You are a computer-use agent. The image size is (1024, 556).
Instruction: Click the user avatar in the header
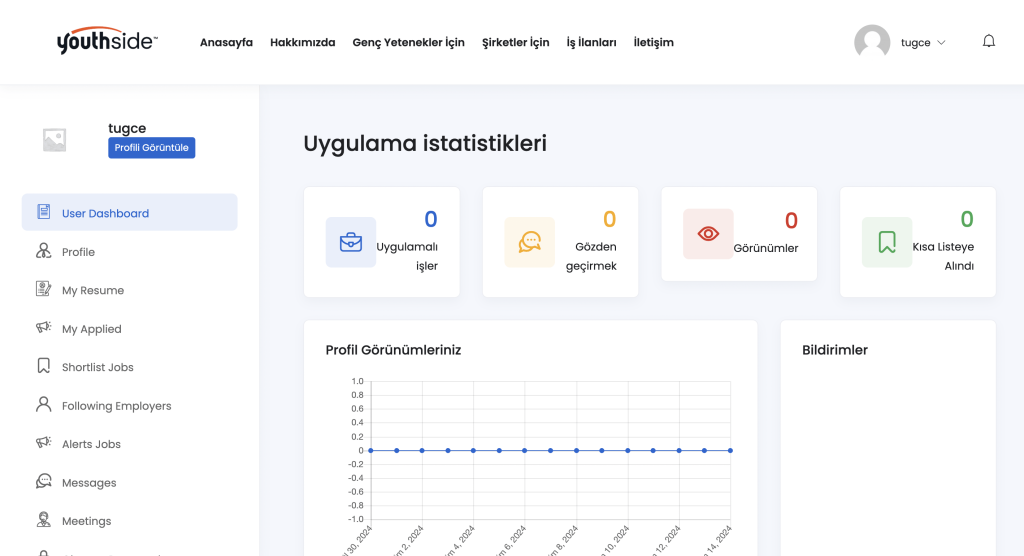872,42
